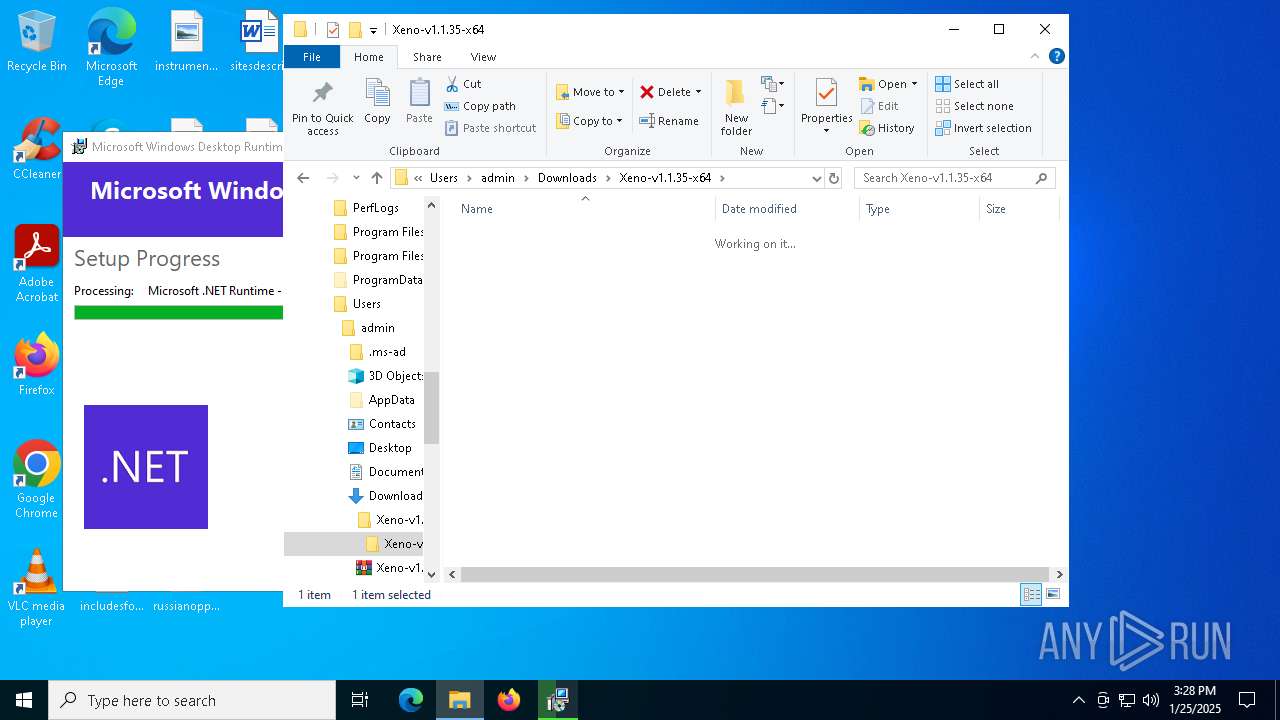Open Adobe Acrobat desktop icon
The width and height of the screenshot is (1280, 720).
coord(36,264)
